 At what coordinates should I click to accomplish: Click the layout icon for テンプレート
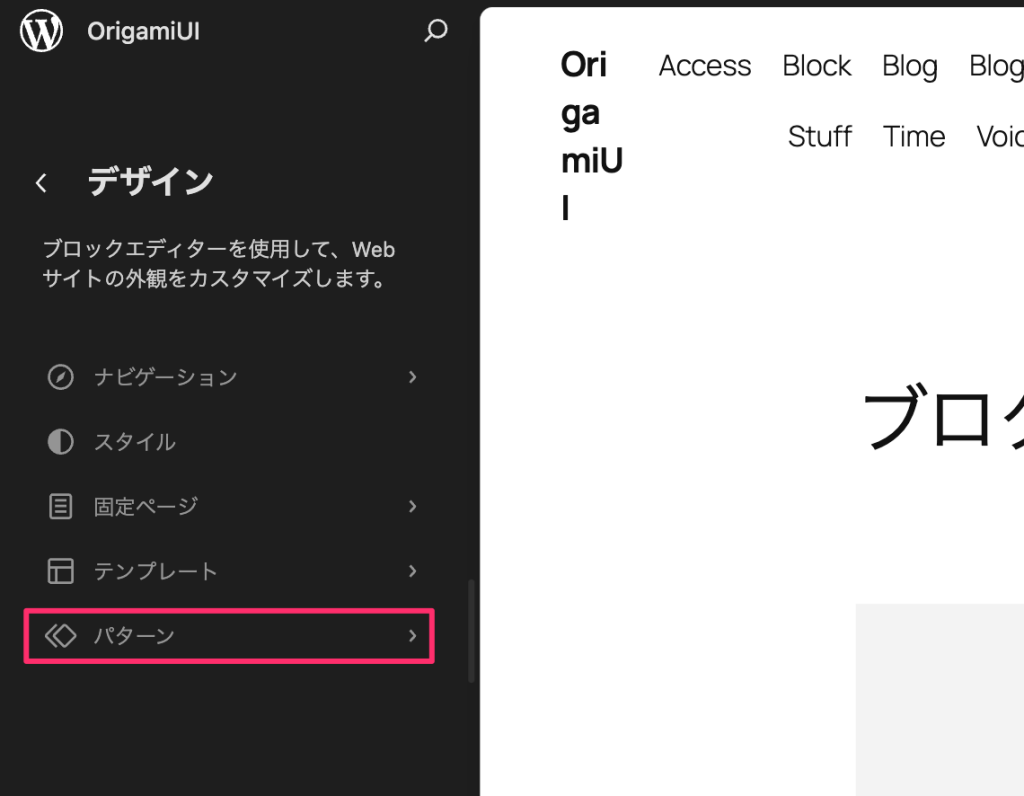coord(61,571)
